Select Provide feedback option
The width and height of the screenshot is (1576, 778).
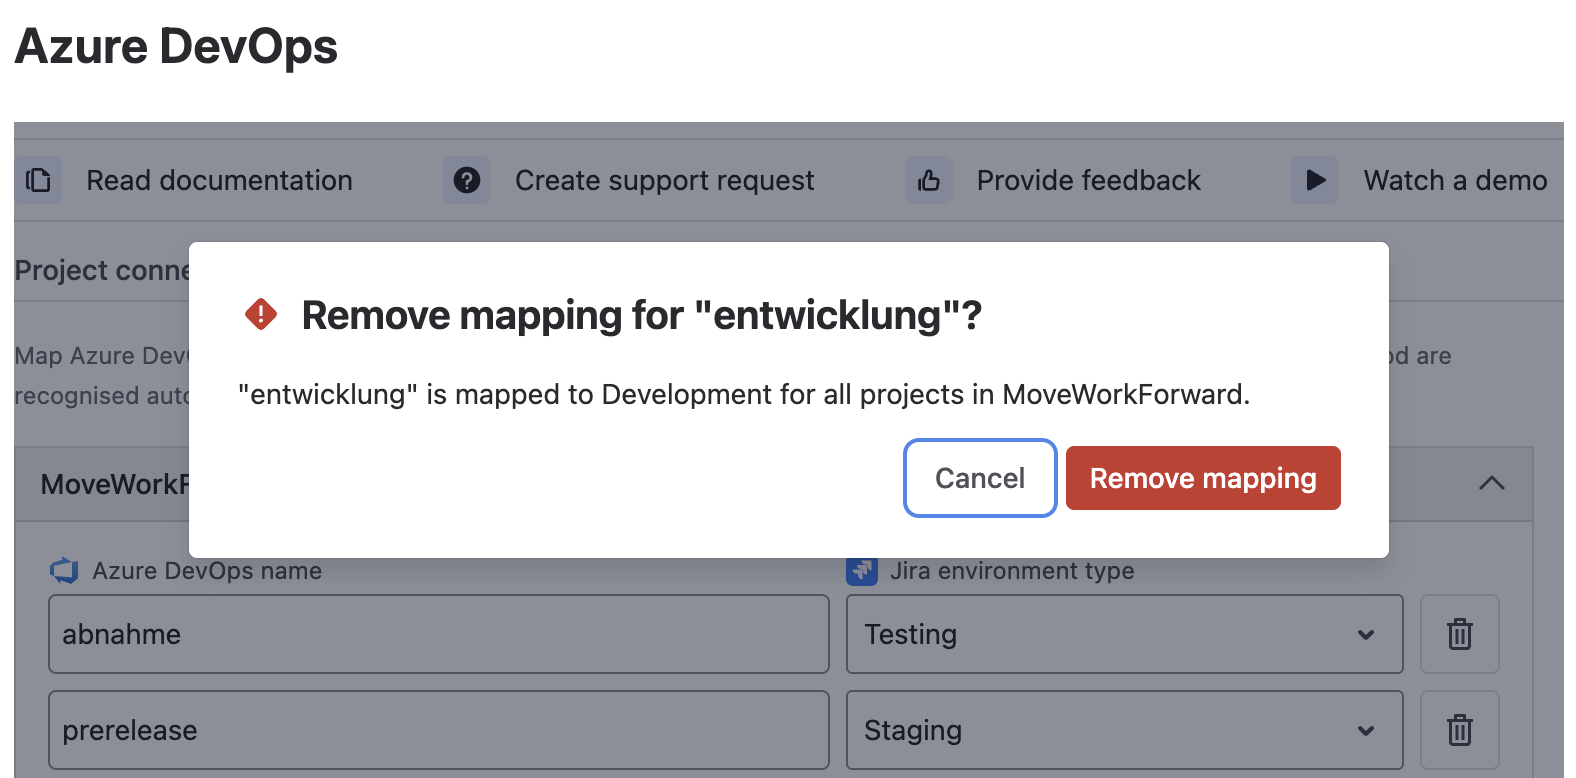[x=1089, y=180]
